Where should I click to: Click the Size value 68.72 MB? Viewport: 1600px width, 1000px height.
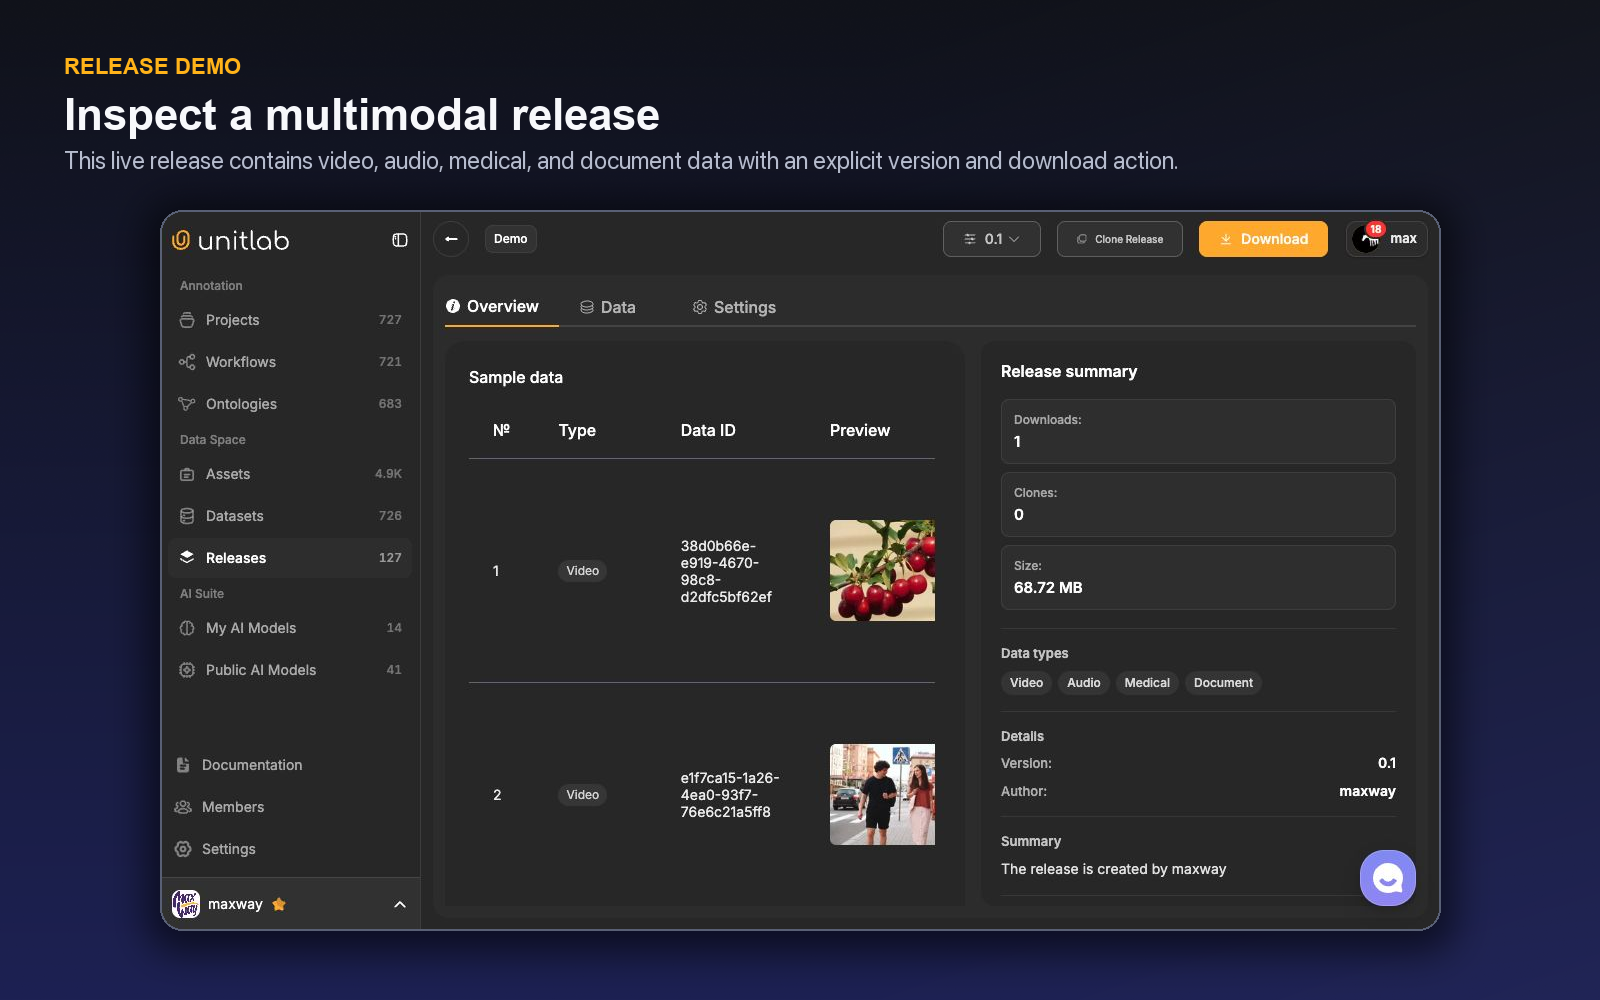point(1048,588)
